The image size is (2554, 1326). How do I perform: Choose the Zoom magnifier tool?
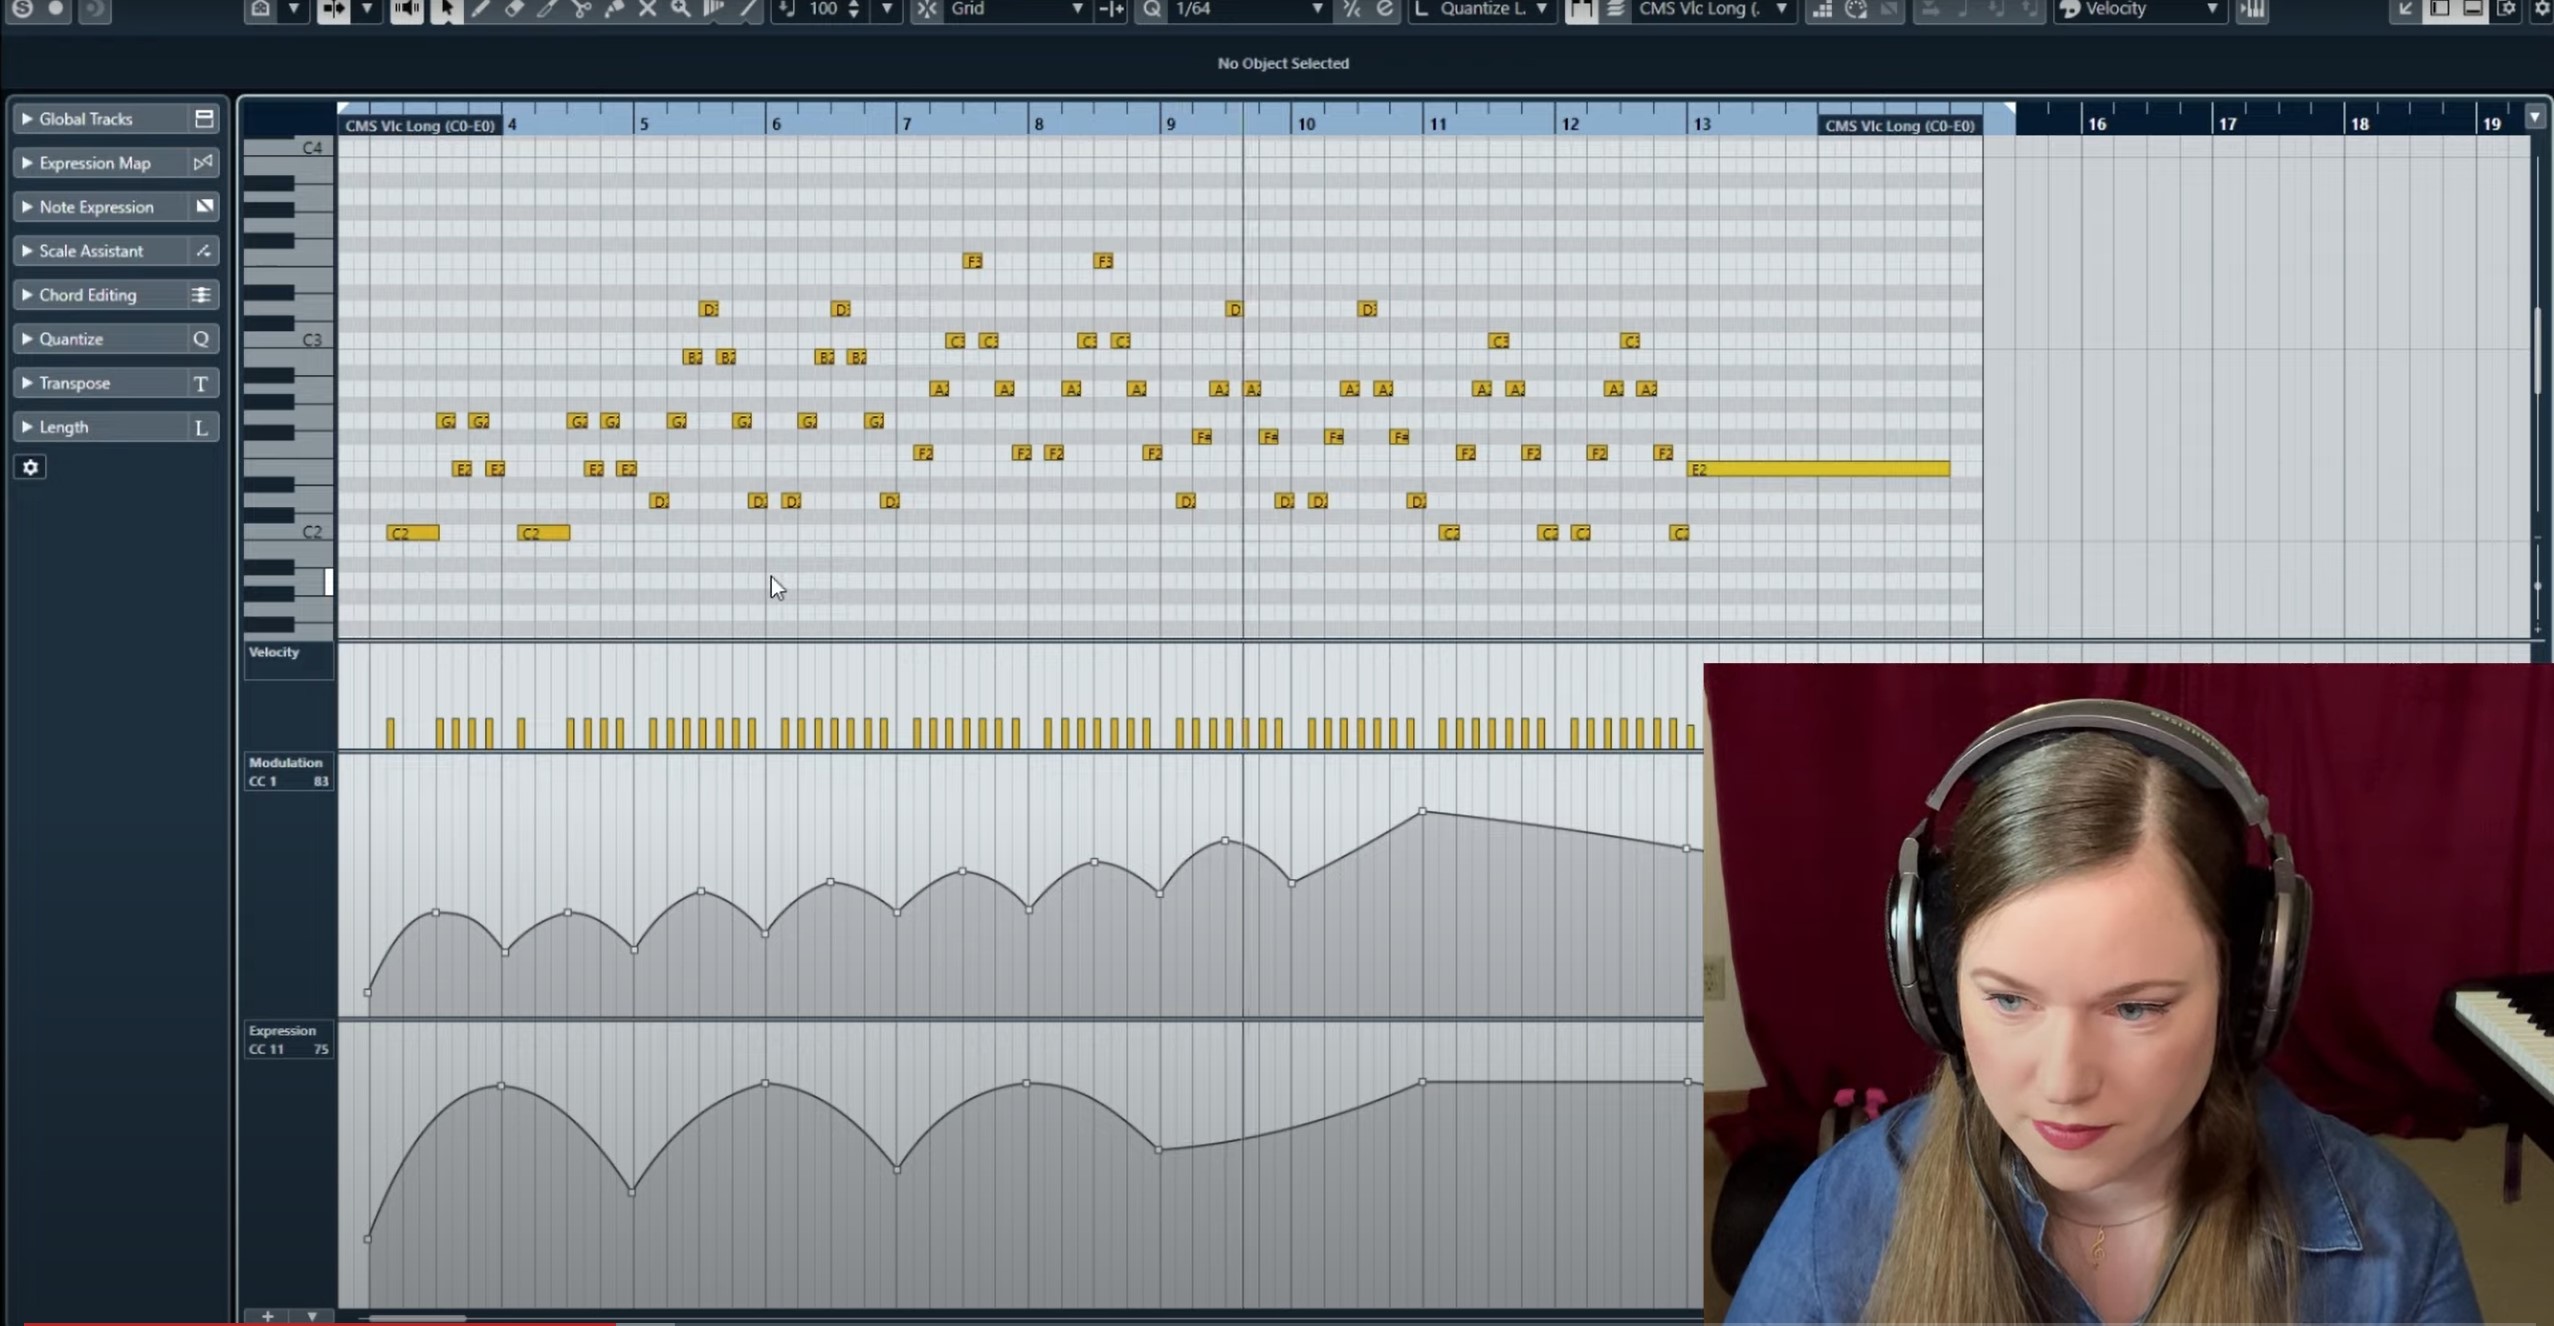click(680, 9)
